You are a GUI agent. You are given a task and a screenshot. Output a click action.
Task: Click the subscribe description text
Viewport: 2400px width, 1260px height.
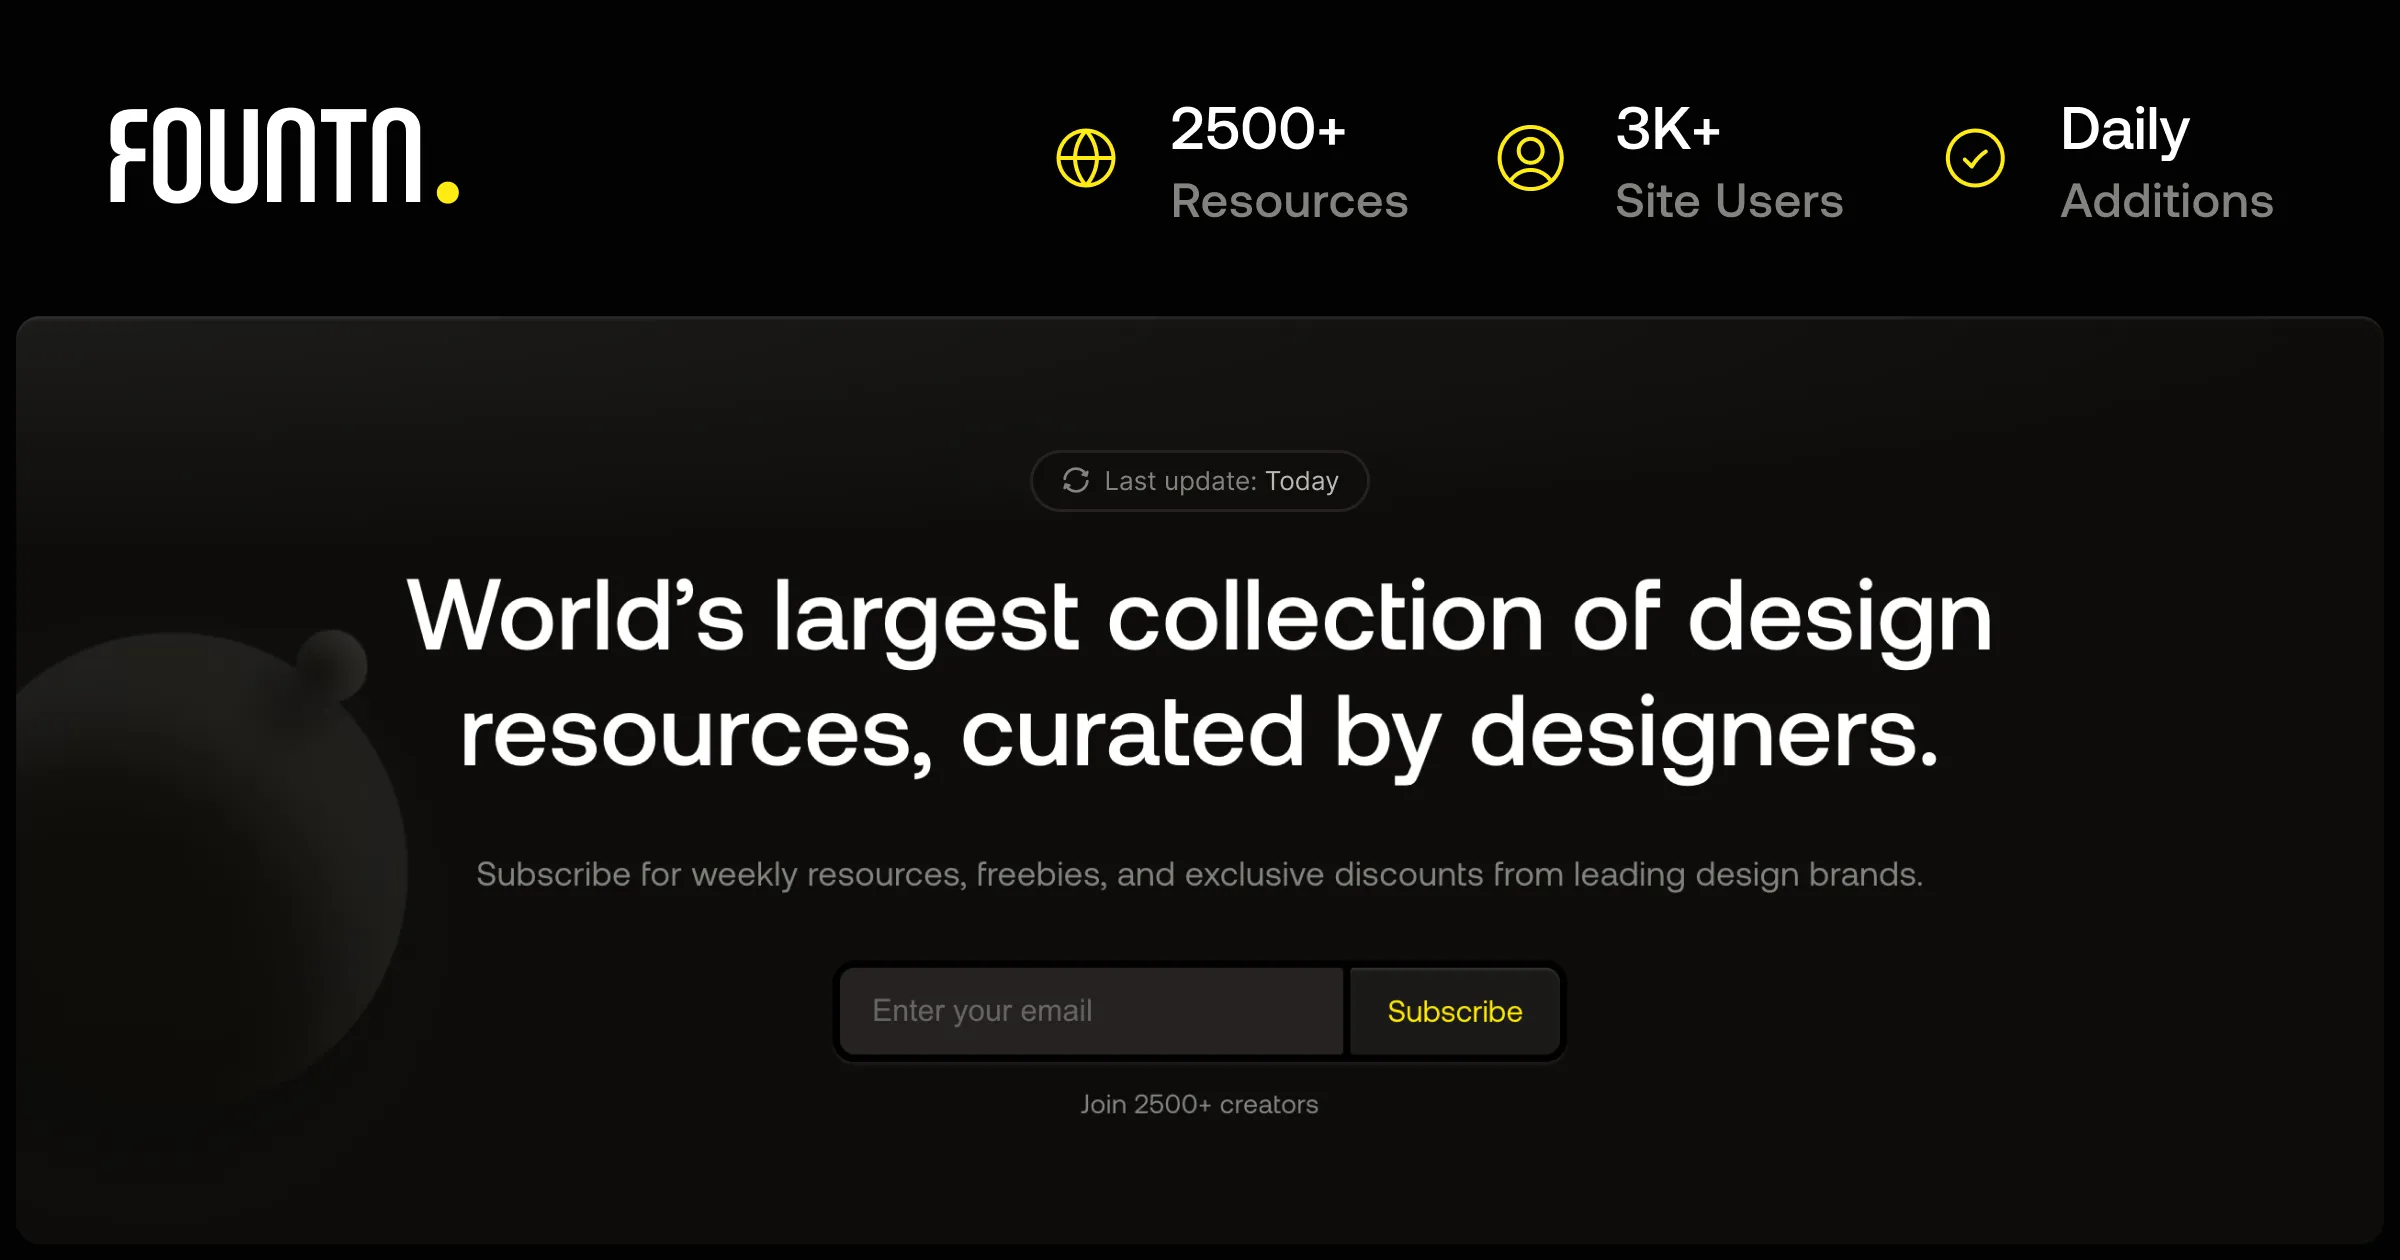[x=1200, y=873]
